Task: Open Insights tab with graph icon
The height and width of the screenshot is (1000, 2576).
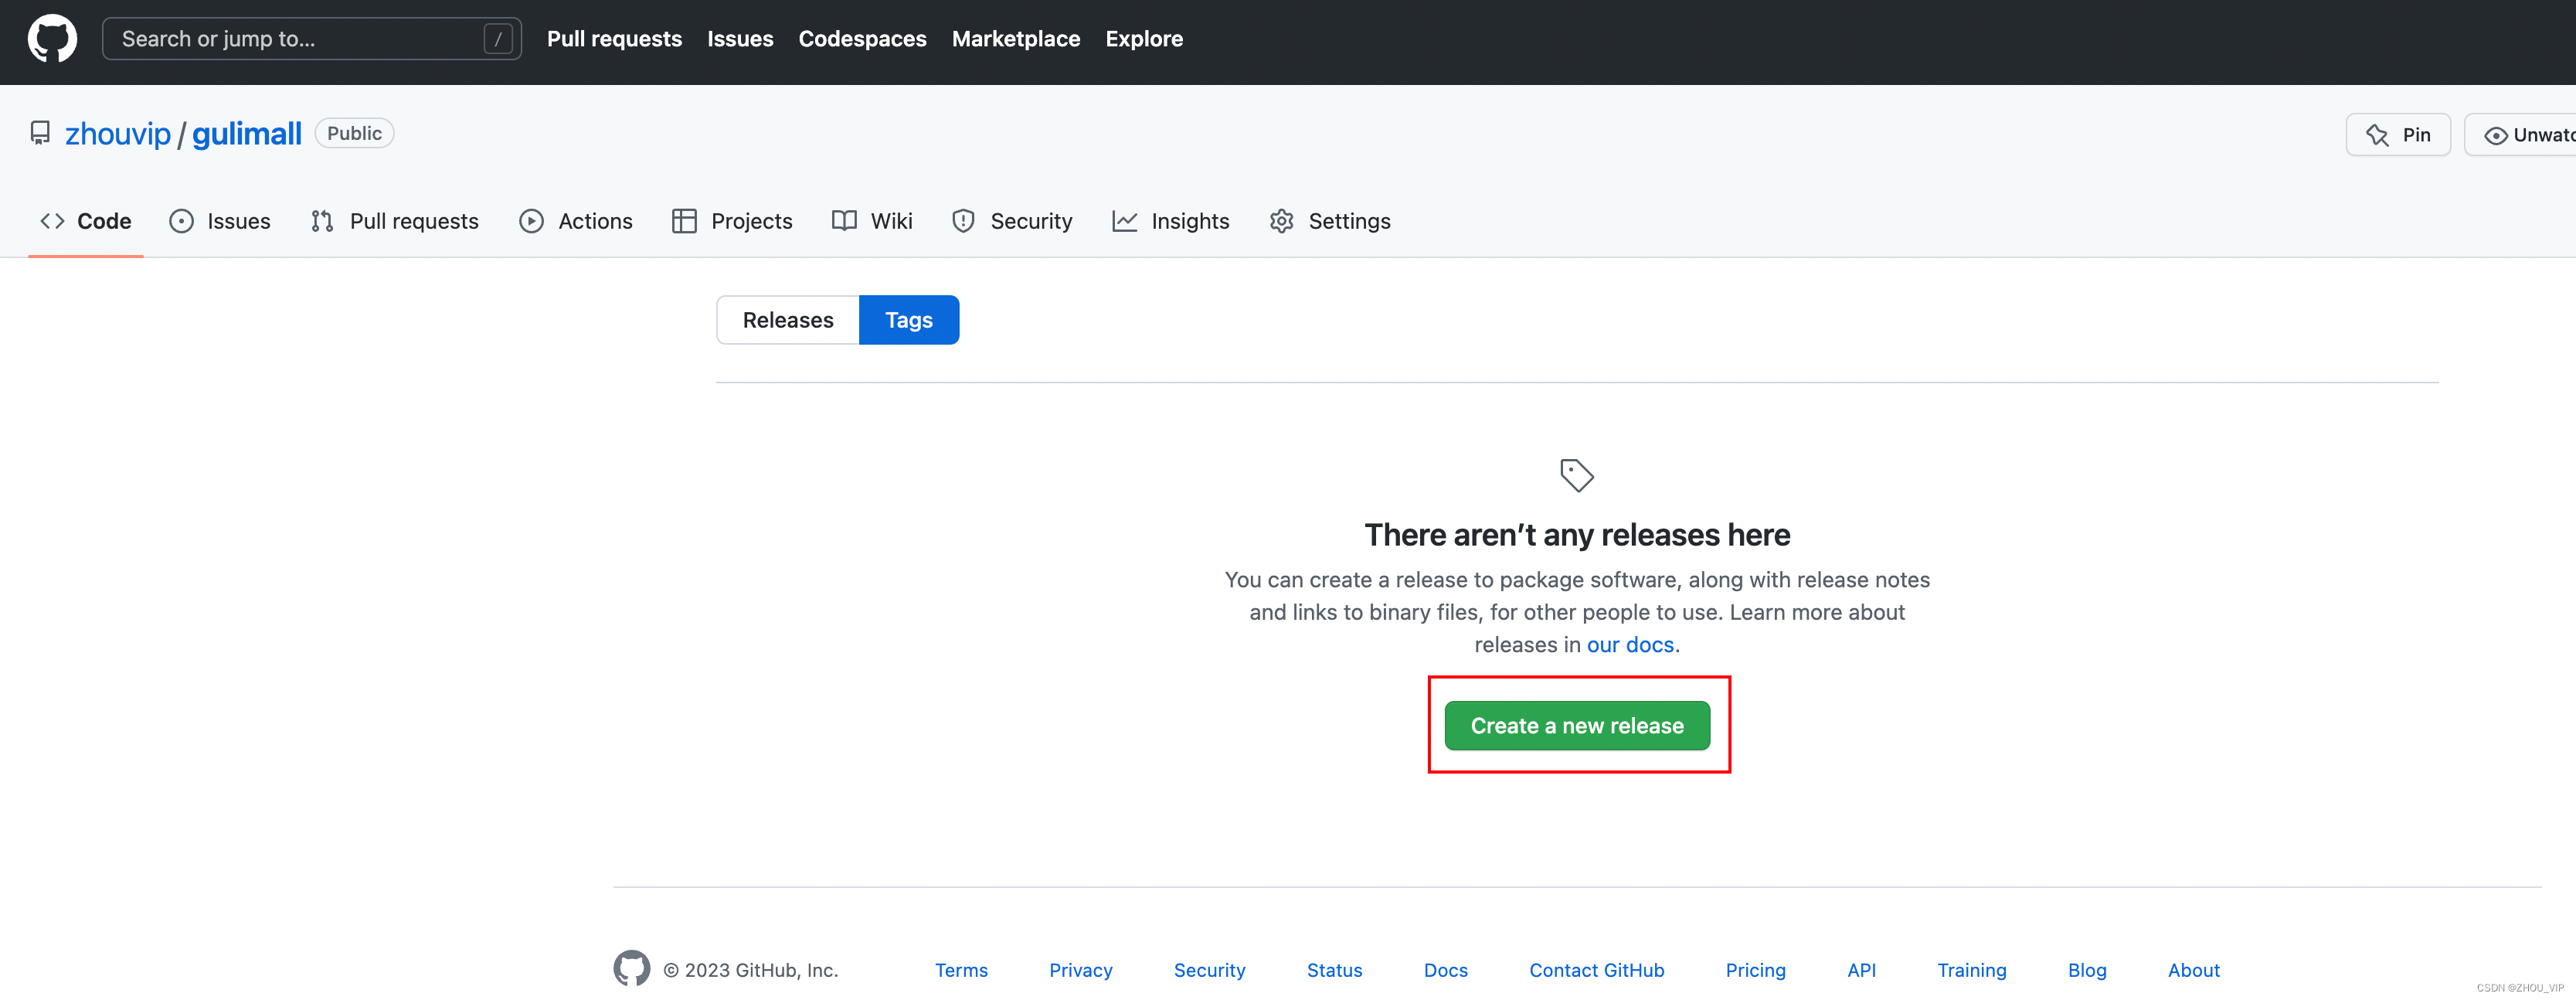Action: [x=1170, y=221]
